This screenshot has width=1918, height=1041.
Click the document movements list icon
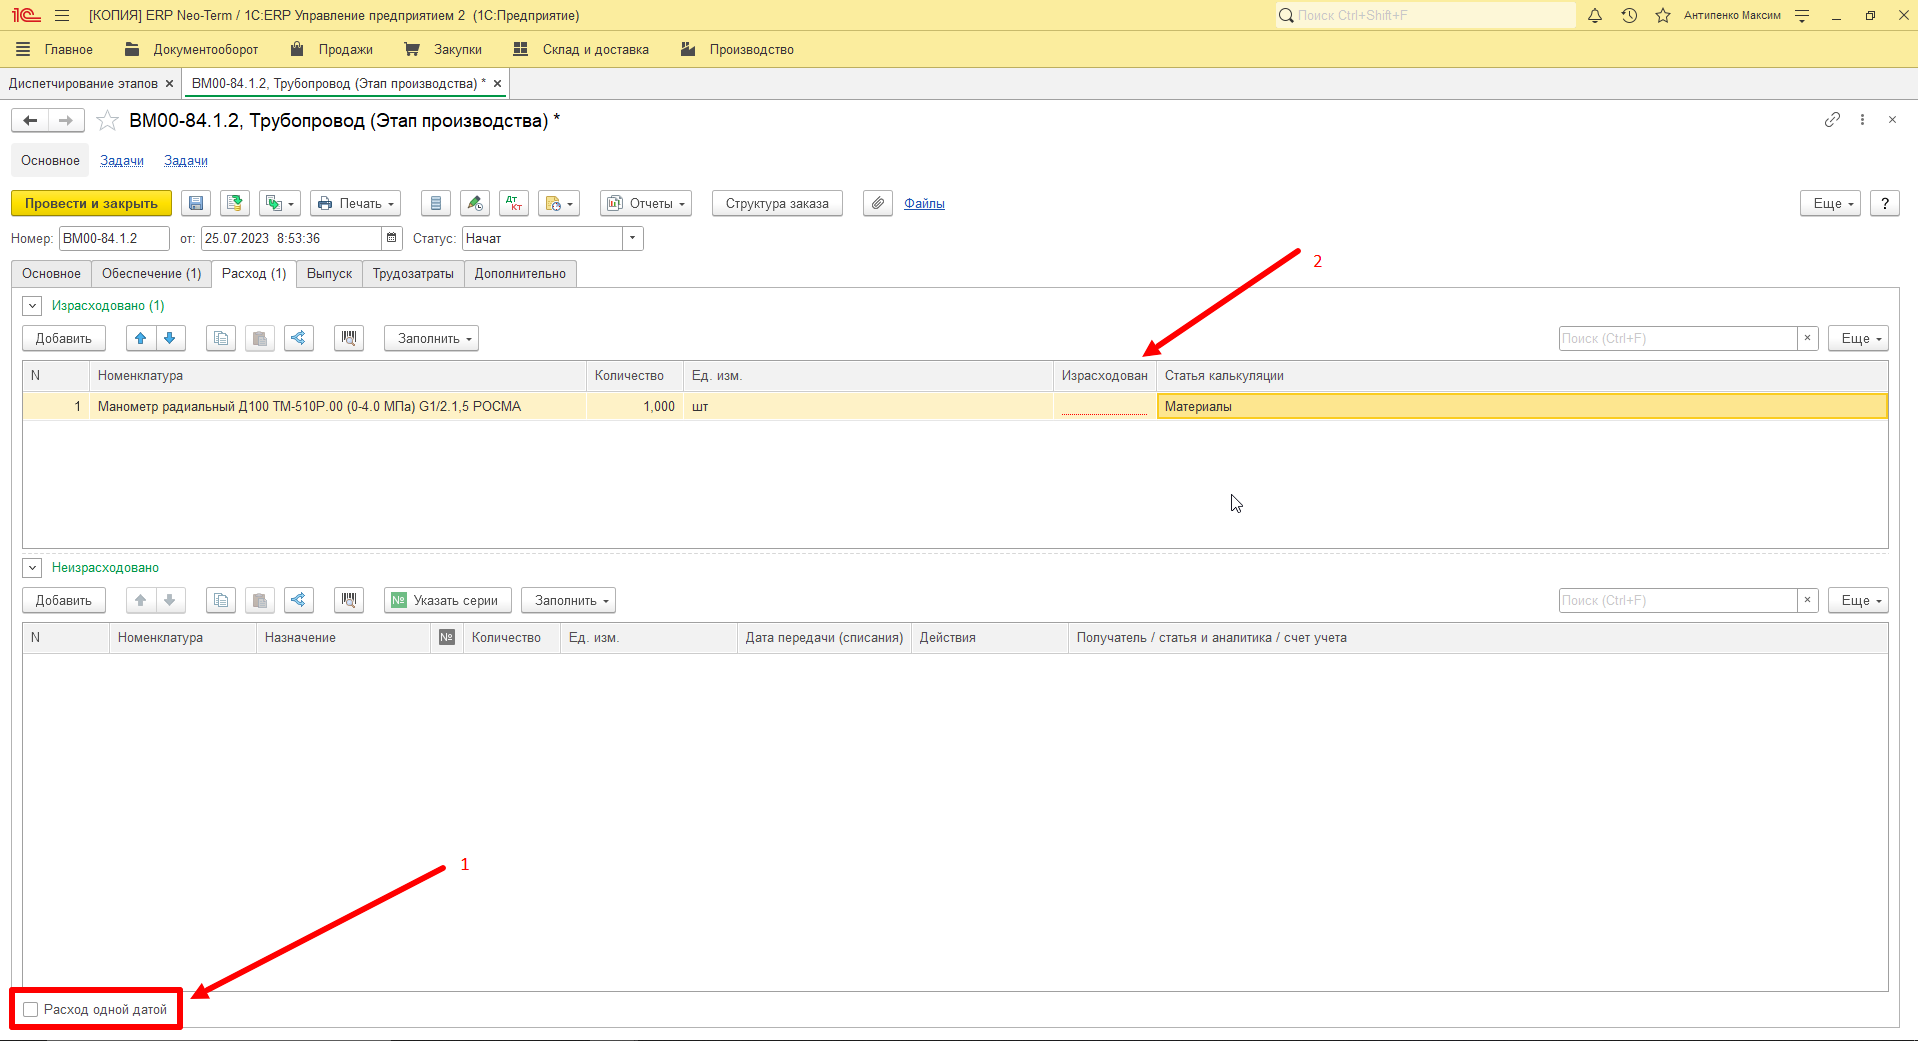[435, 203]
